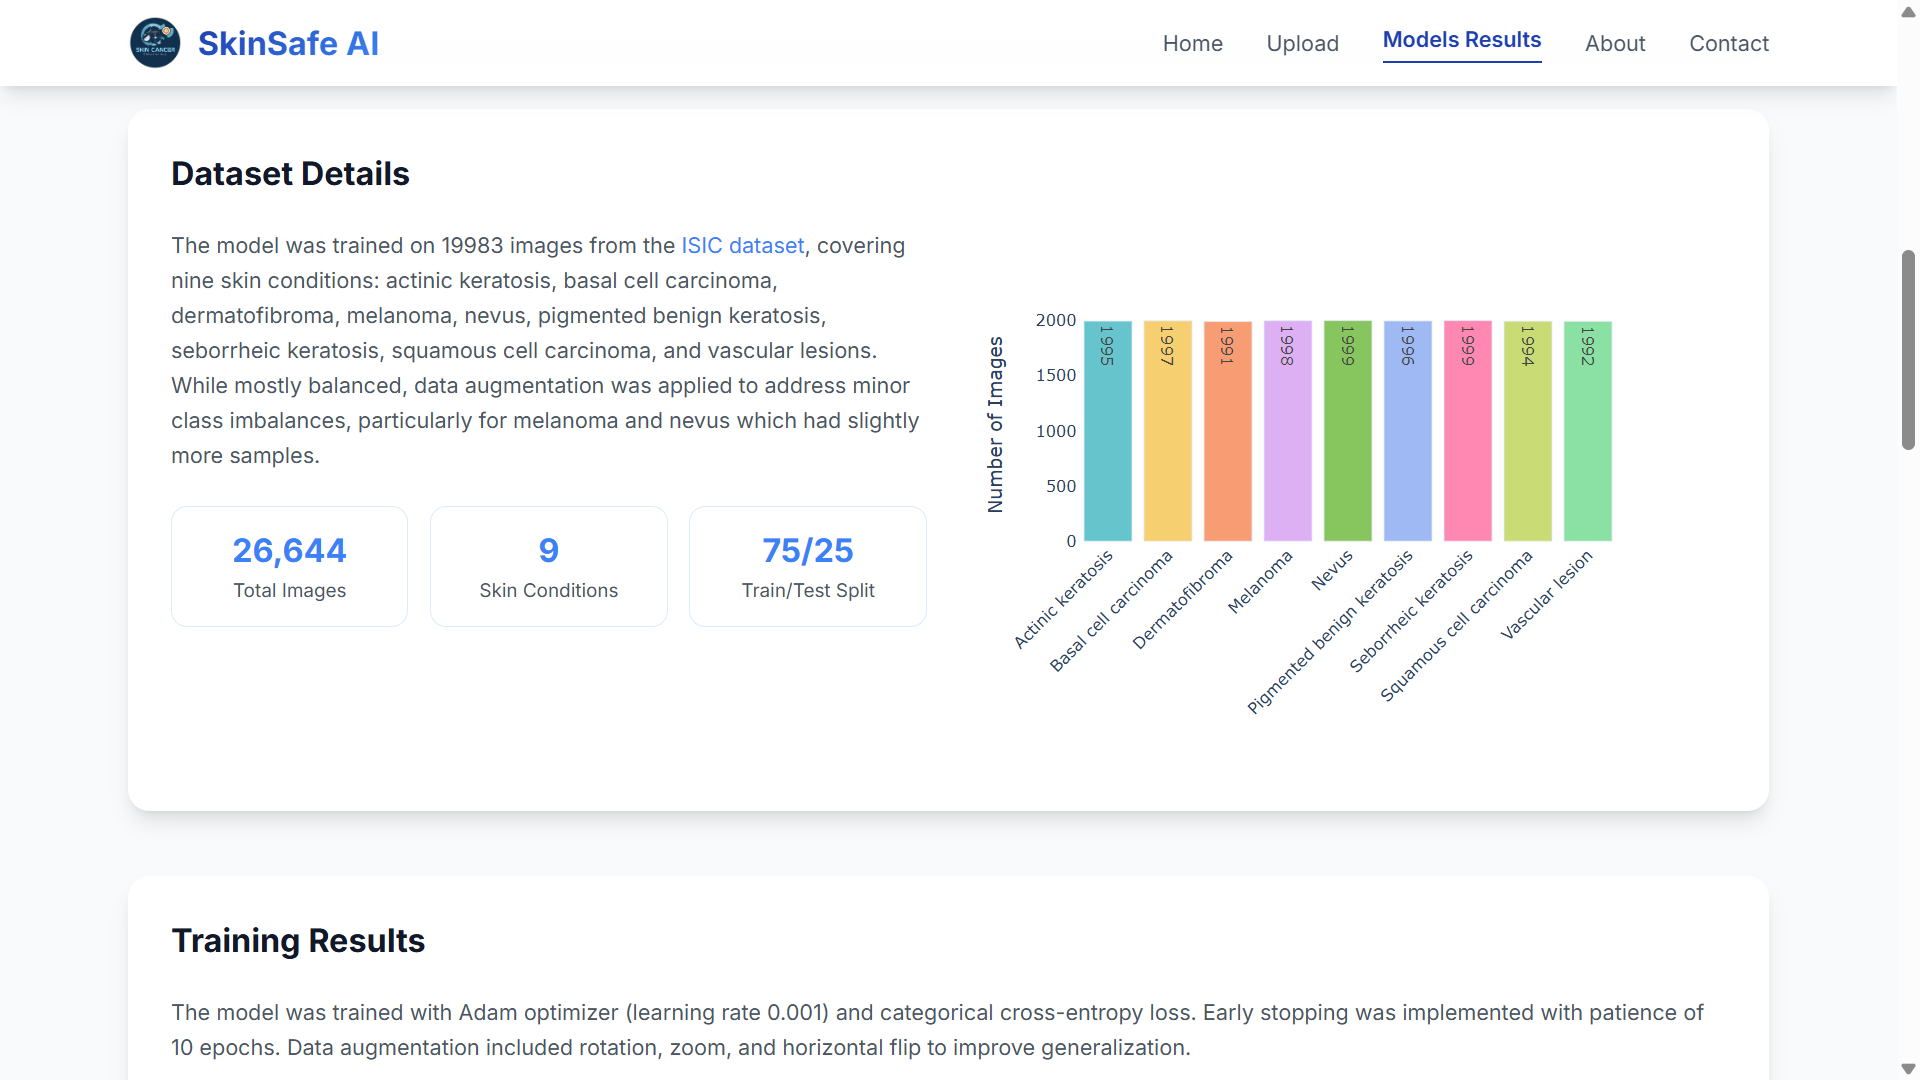The width and height of the screenshot is (1920, 1080).
Task: Click the 75/25 Train/Test Split card
Action: (807, 566)
